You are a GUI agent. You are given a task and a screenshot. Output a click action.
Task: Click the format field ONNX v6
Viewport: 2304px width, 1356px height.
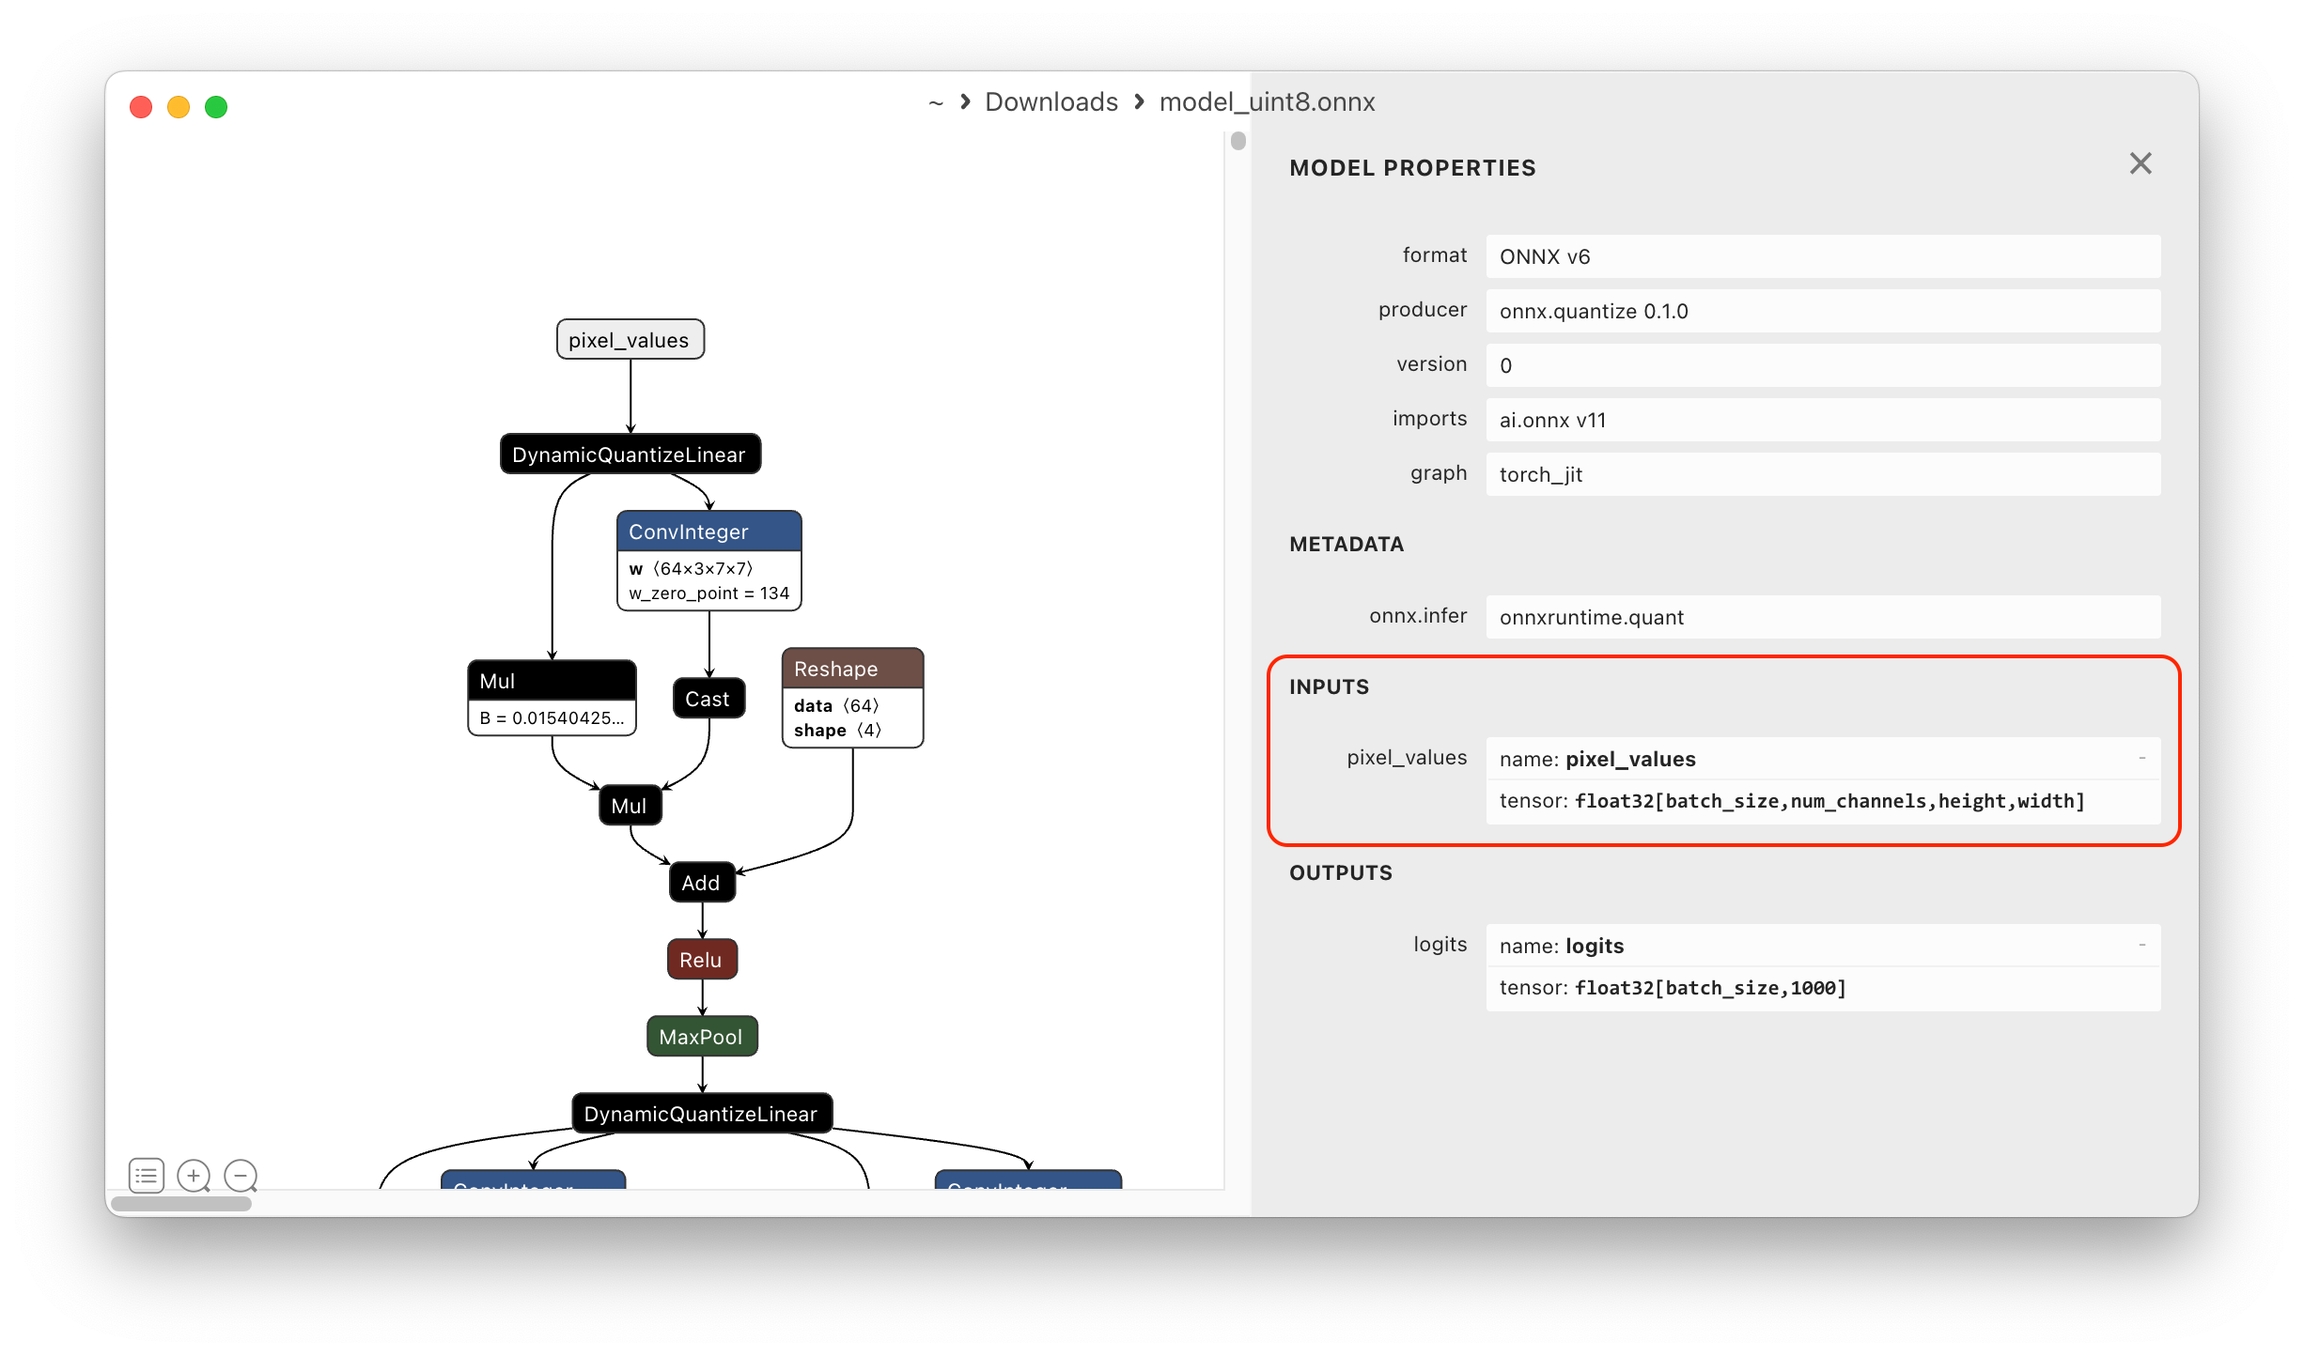1822,256
